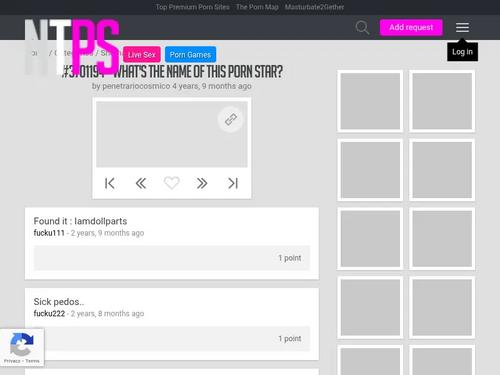Click the '2 years, 9 months ago' timestamp
500x375 pixels.
(x=107, y=233)
